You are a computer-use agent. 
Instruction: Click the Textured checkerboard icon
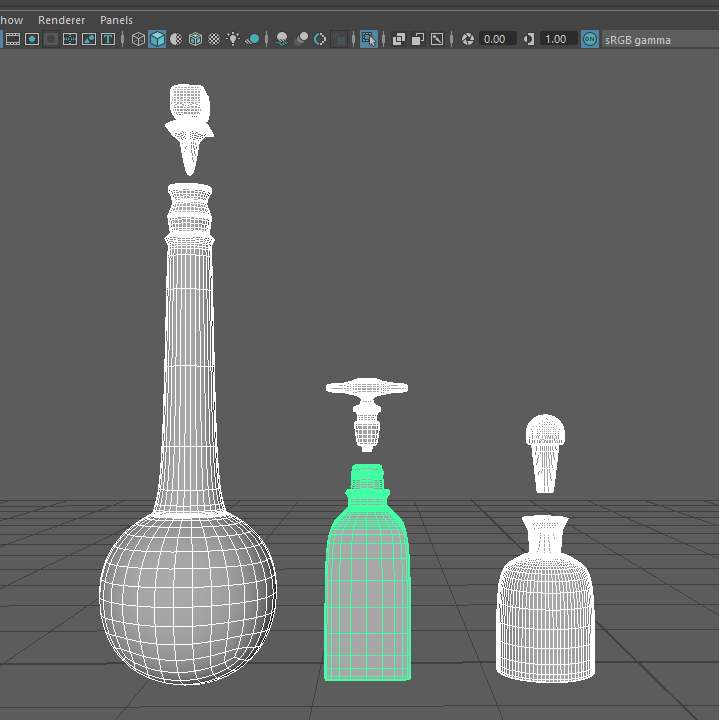click(214, 39)
